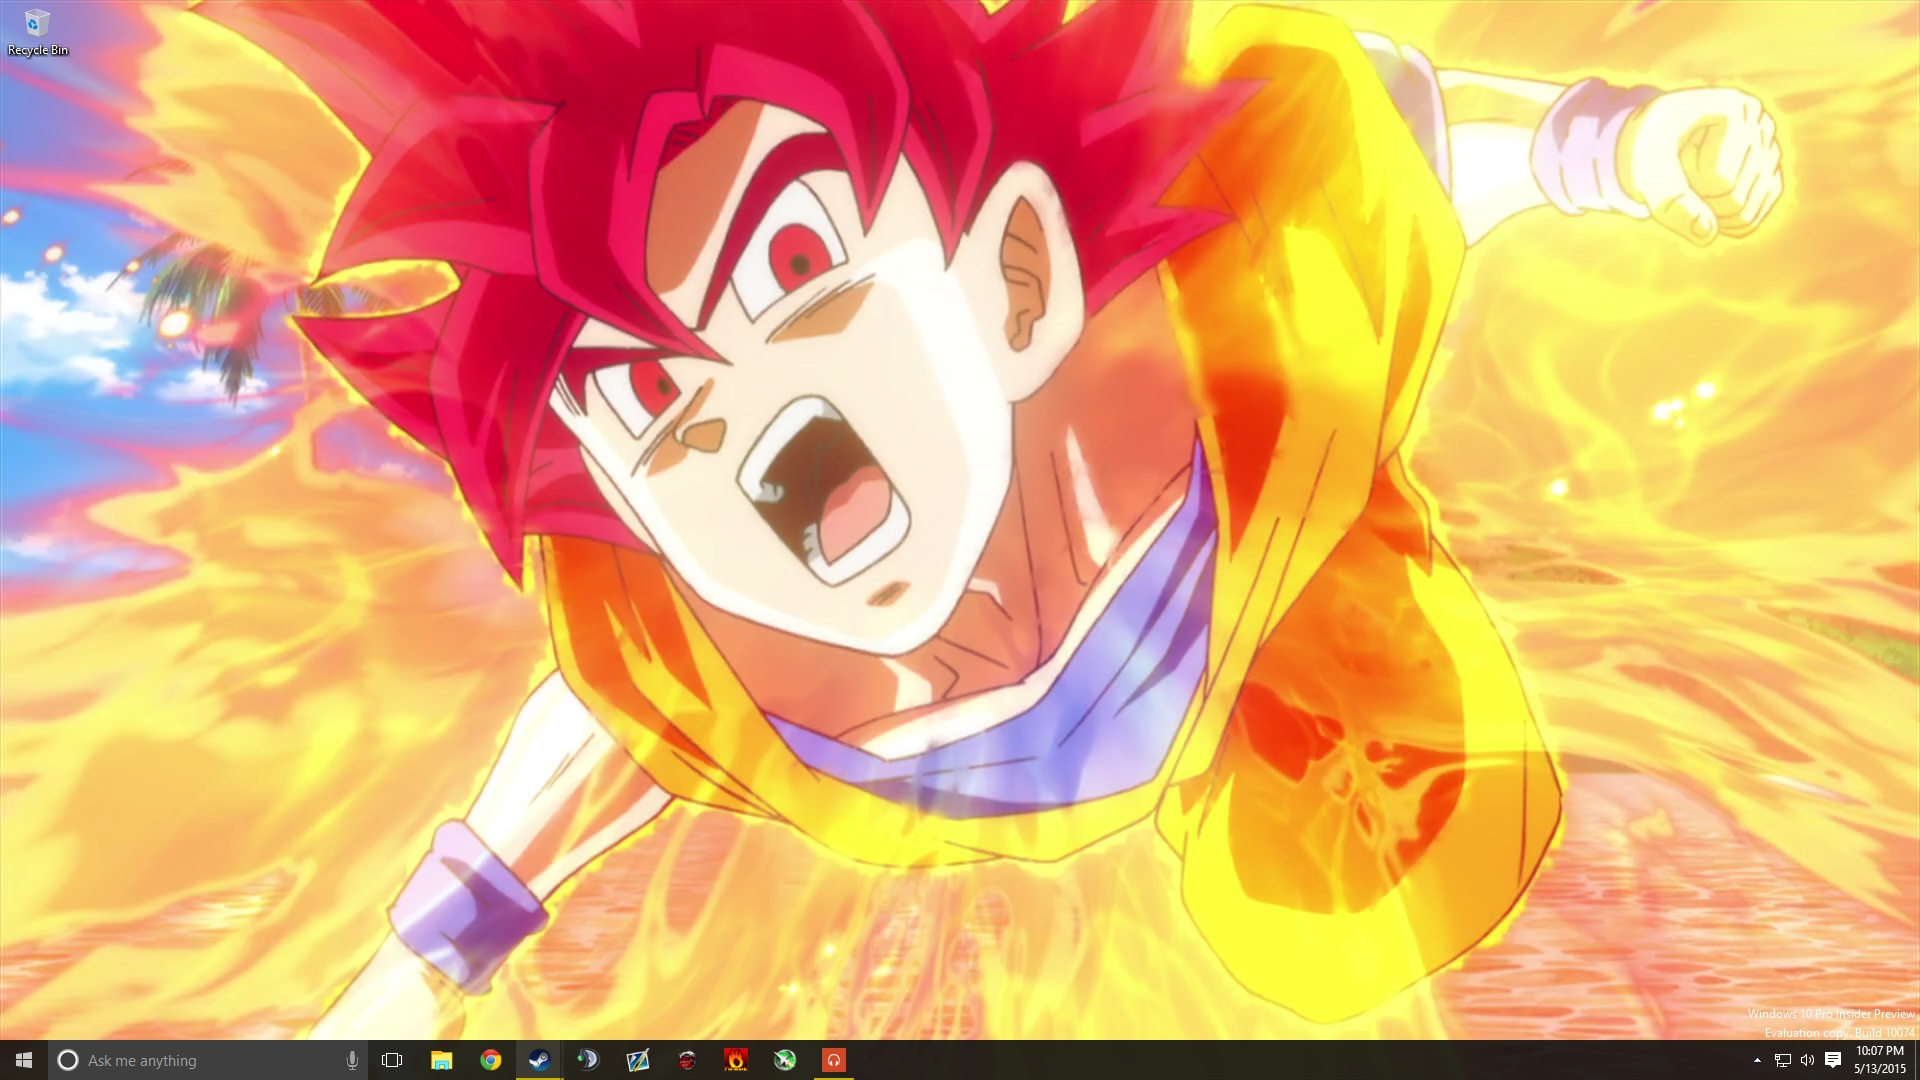Launch the flame icon taskbar app

click(735, 1060)
